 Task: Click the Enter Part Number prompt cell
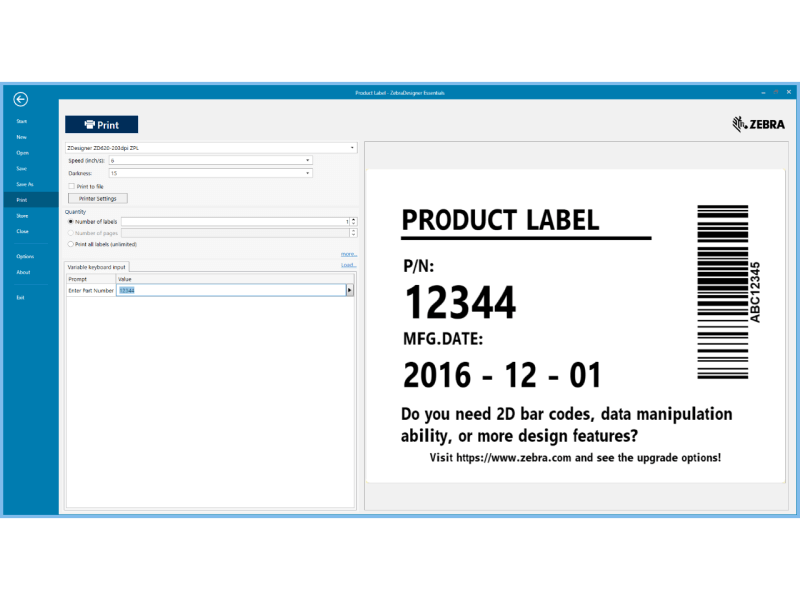[91, 291]
